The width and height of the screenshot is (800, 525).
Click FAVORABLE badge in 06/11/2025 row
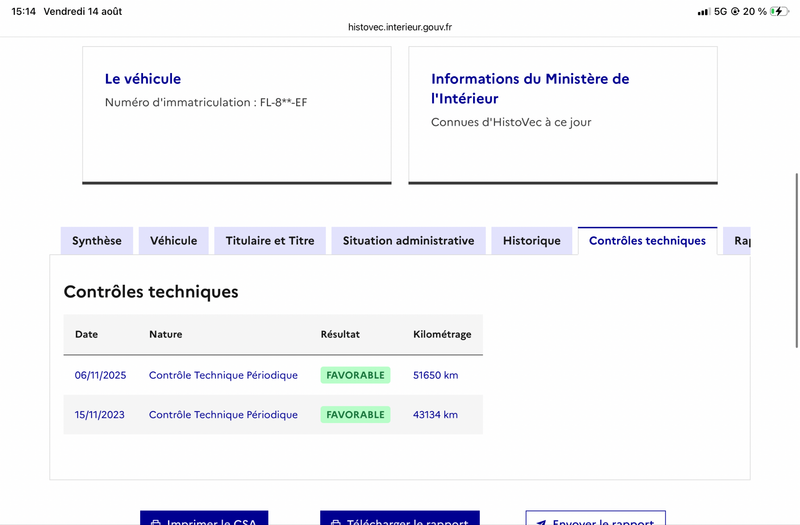click(x=355, y=375)
